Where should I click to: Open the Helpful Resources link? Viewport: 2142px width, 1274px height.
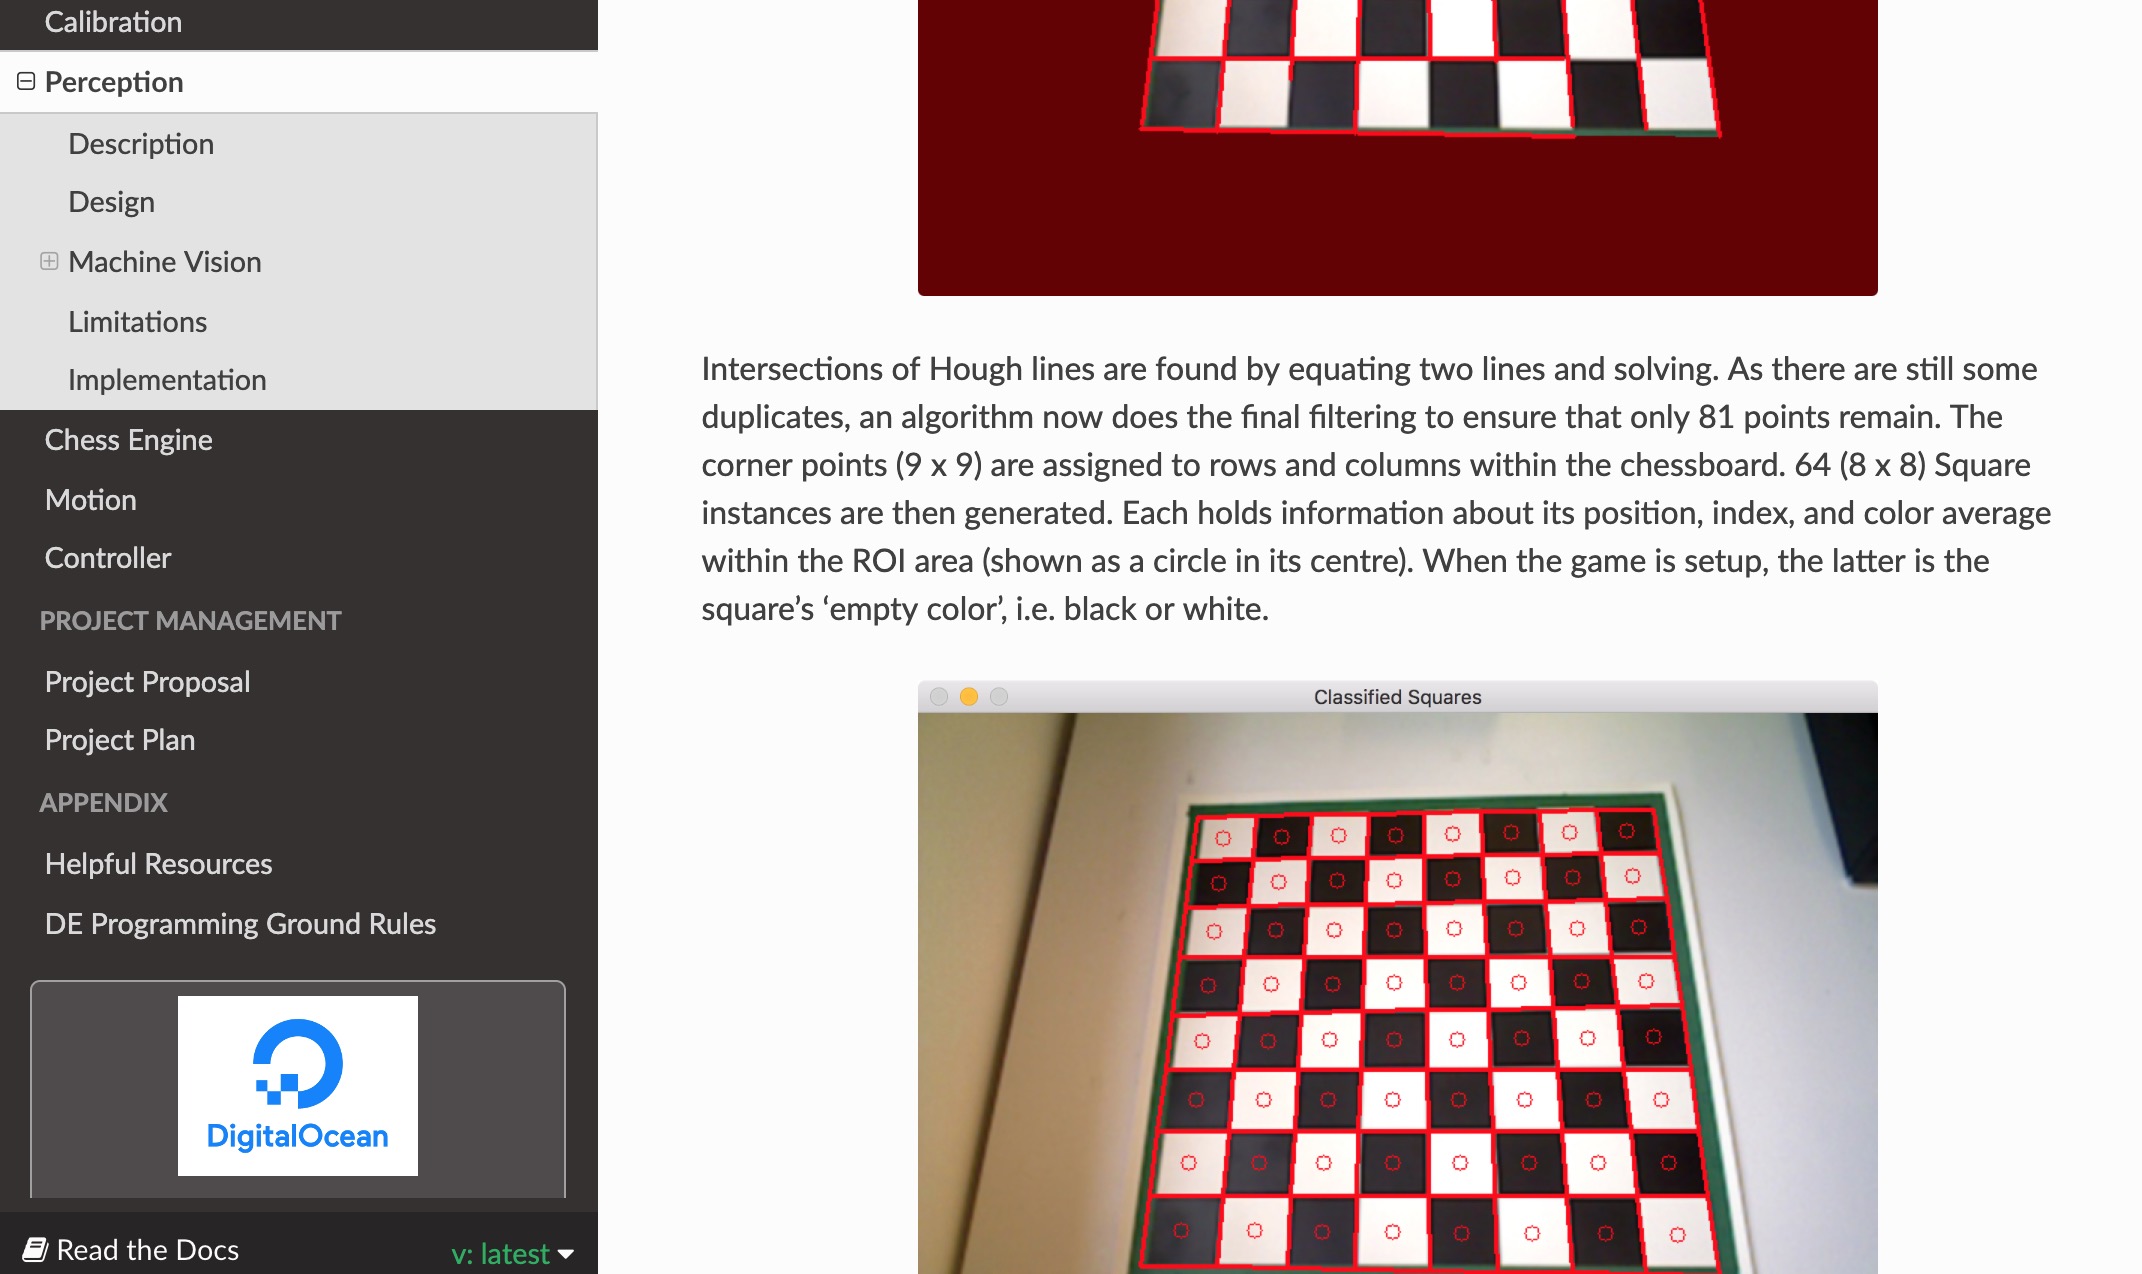[x=156, y=863]
